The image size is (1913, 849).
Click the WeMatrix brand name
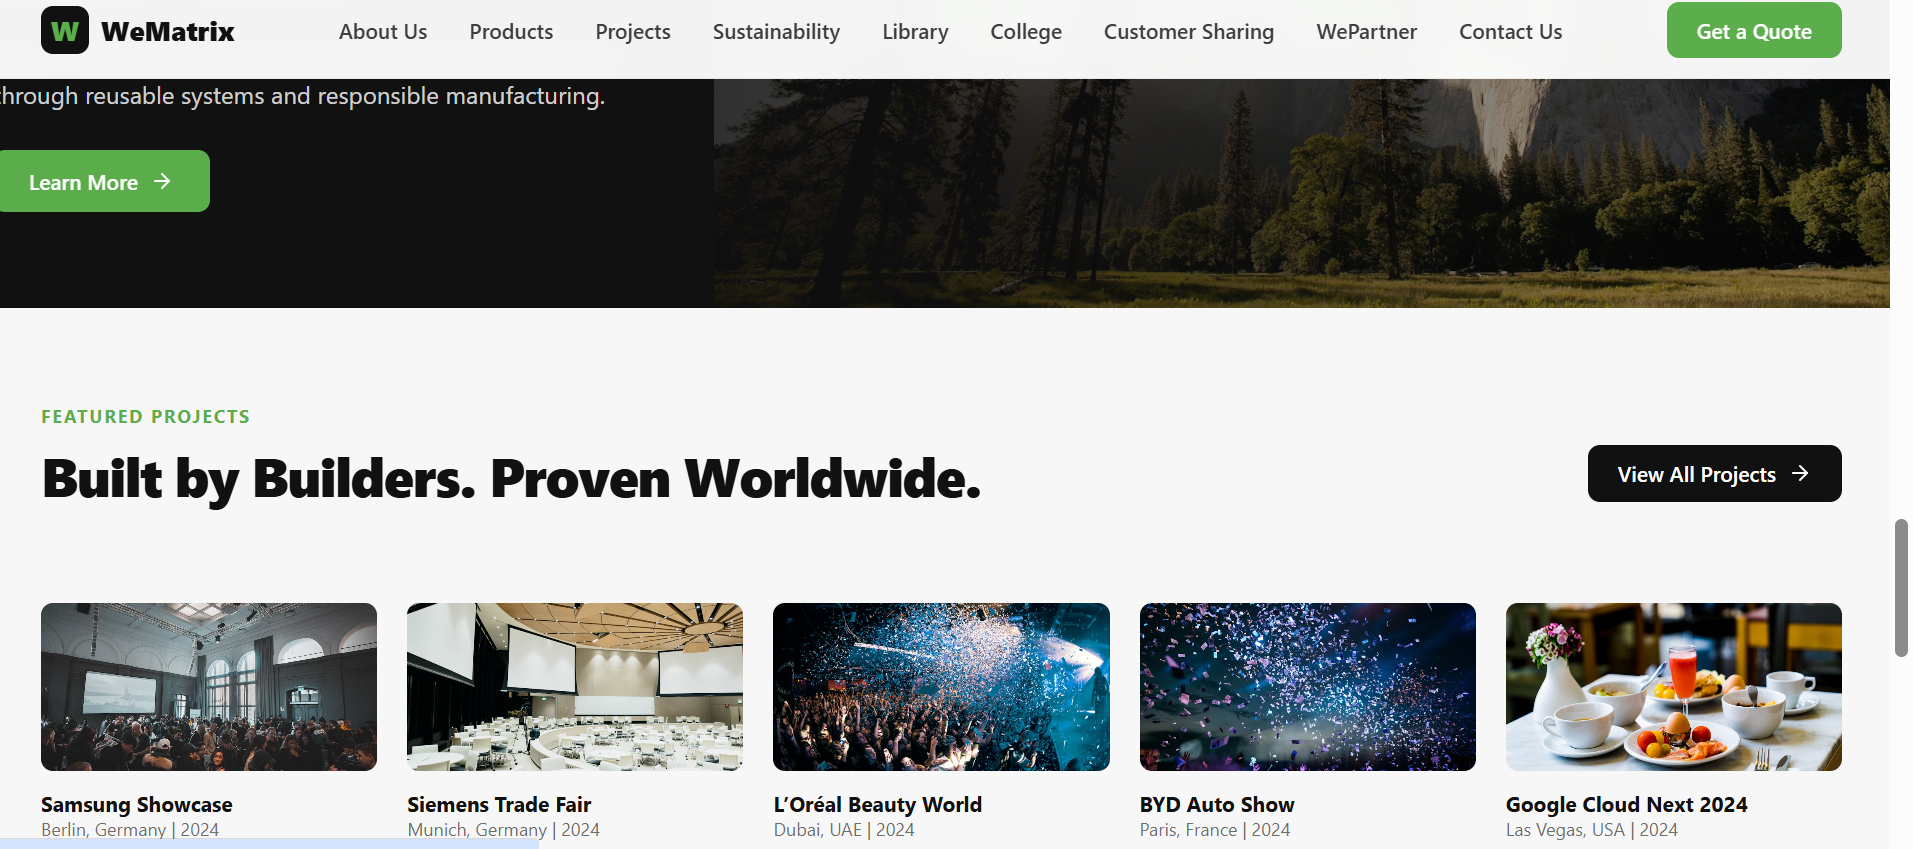pos(168,32)
